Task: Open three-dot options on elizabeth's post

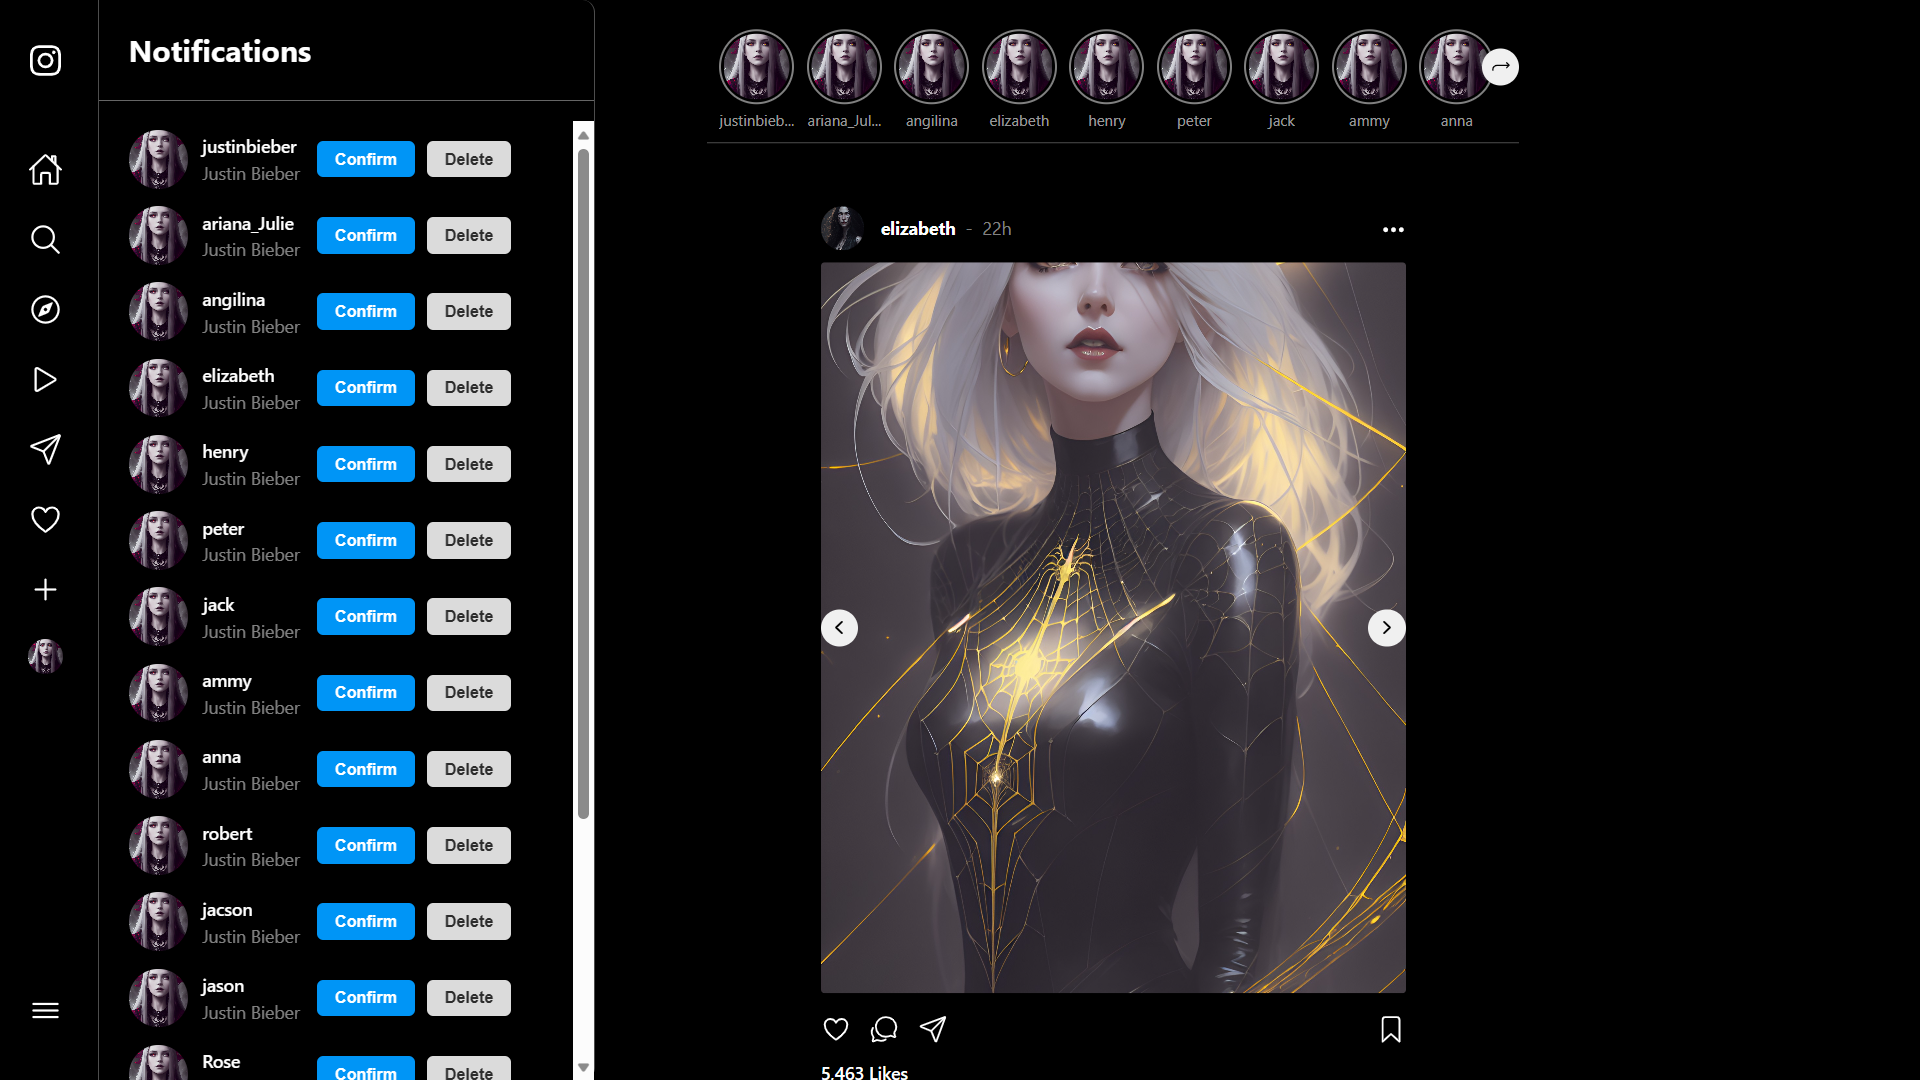Action: tap(1393, 229)
